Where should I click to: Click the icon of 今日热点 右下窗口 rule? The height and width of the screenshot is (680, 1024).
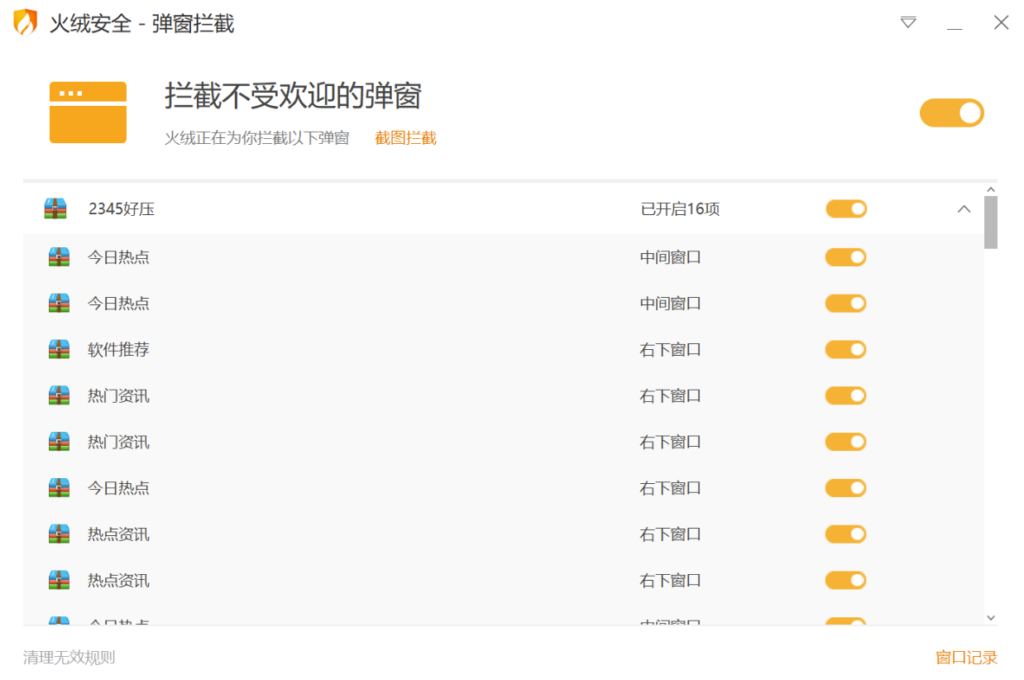59,488
